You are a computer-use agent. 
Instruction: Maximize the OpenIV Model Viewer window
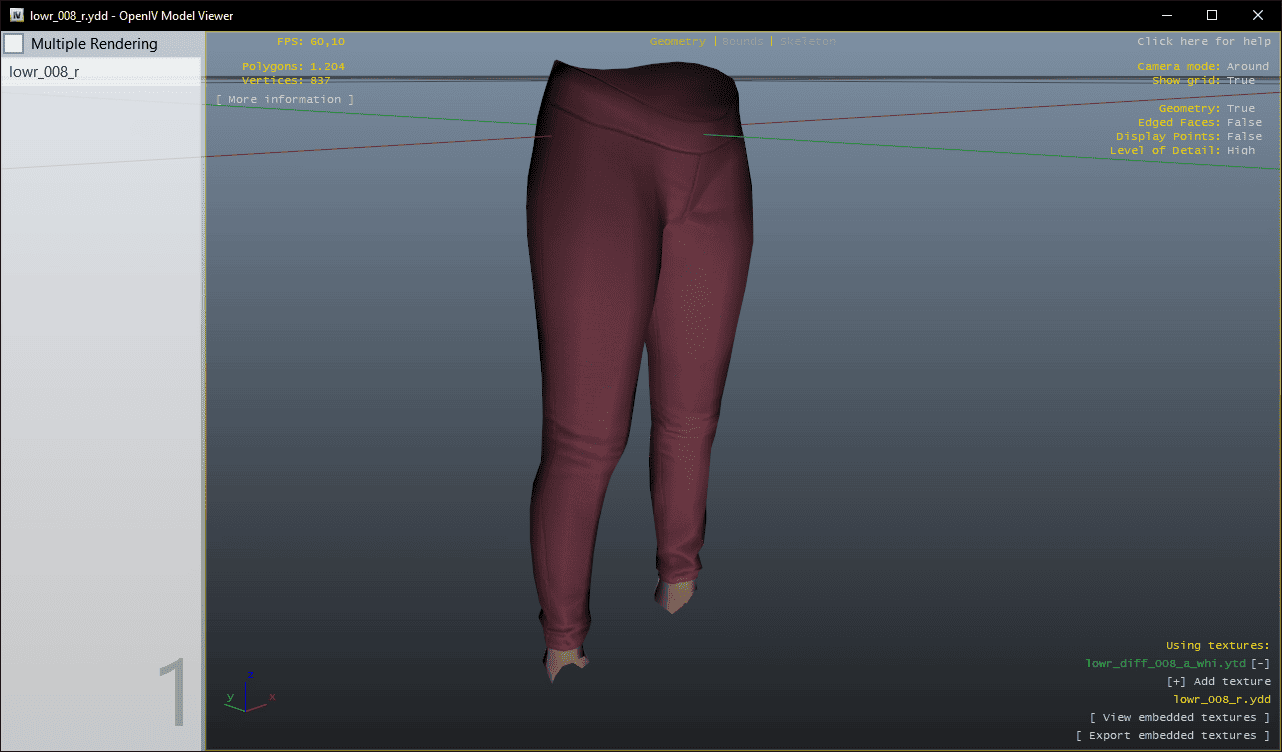(1212, 15)
